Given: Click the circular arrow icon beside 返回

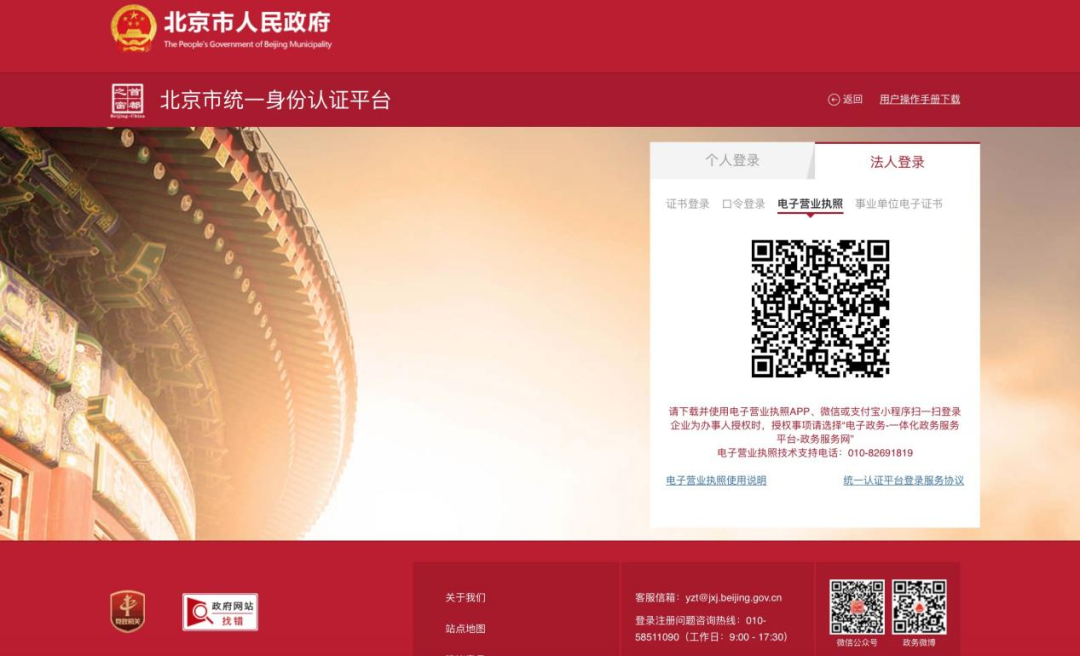Looking at the screenshot, I should (833, 100).
